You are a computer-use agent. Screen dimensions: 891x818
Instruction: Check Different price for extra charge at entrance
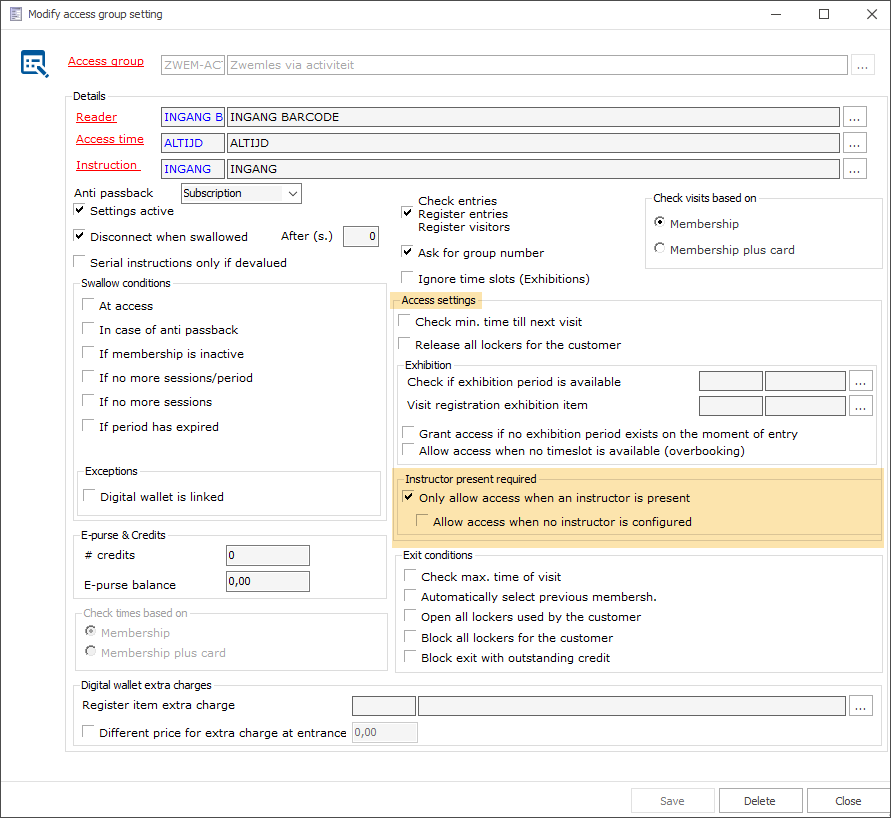click(88, 732)
